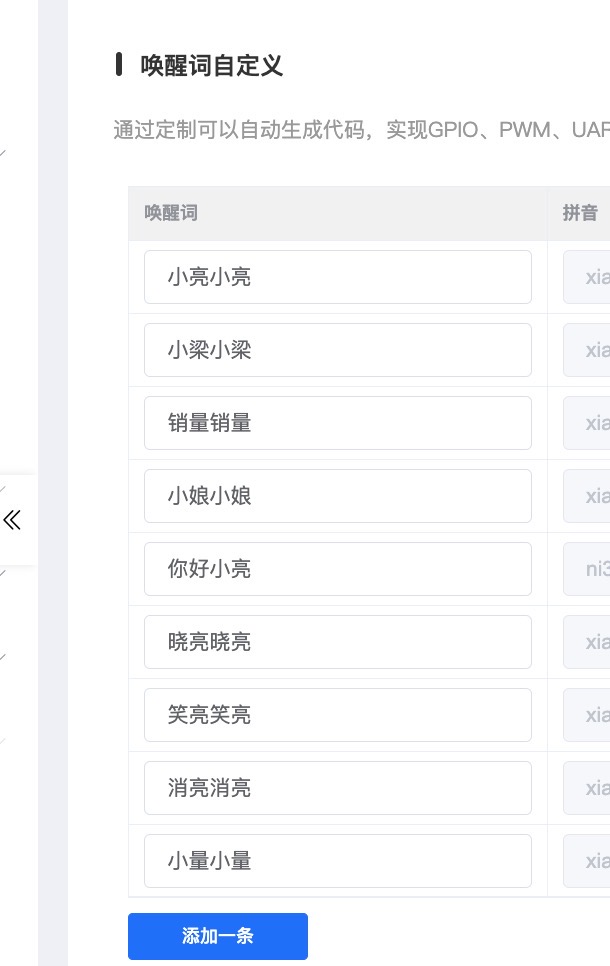Viewport: 610px width, 966px height.
Task: Select the last wake word 小量小量
Action: [x=337, y=861]
